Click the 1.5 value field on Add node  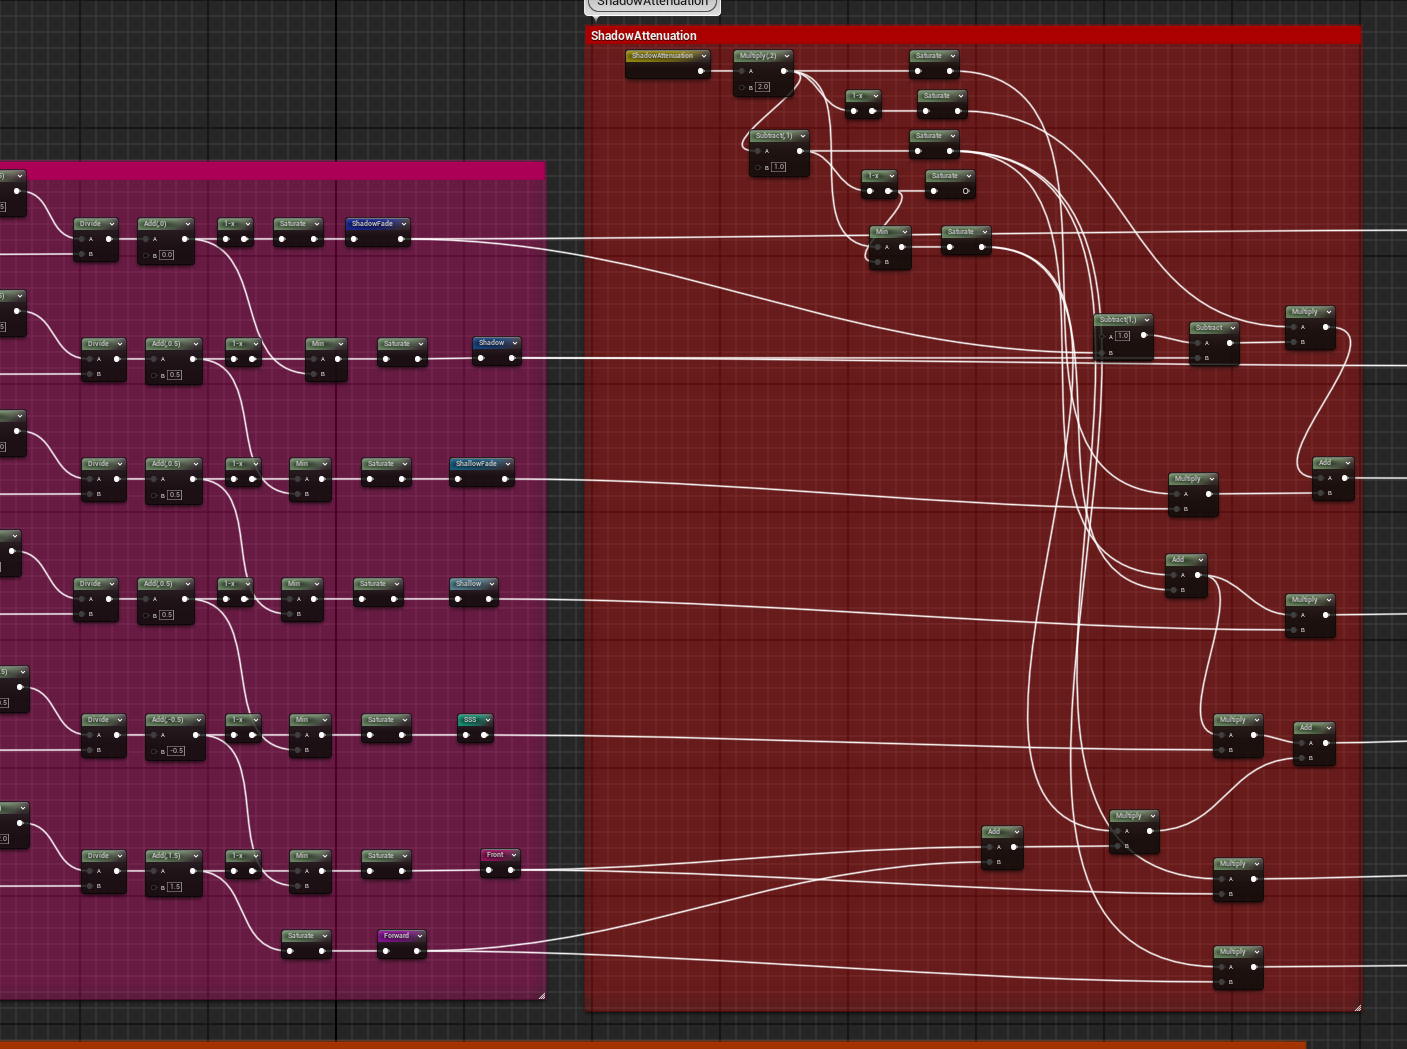point(175,886)
